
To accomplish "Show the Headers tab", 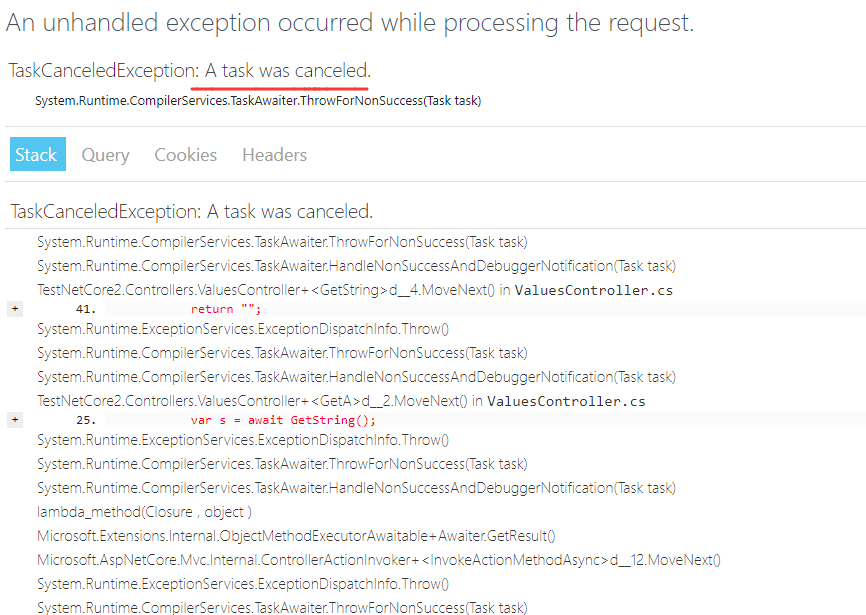I will point(274,155).
